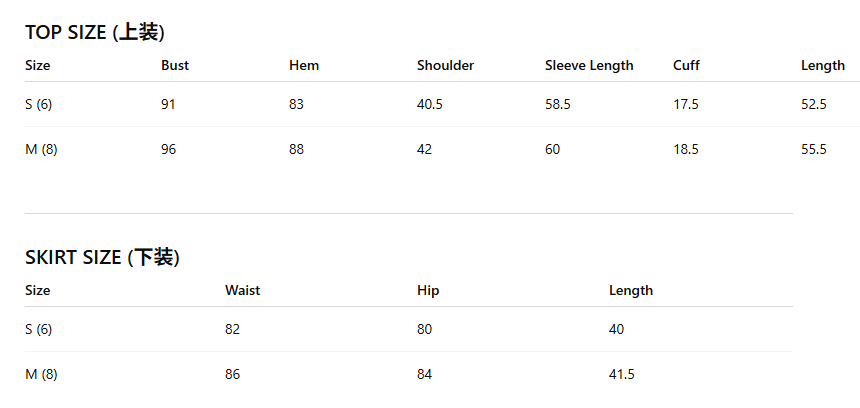Image resolution: width=860 pixels, height=408 pixels.
Task: Click the Waist column header
Action: click(242, 290)
